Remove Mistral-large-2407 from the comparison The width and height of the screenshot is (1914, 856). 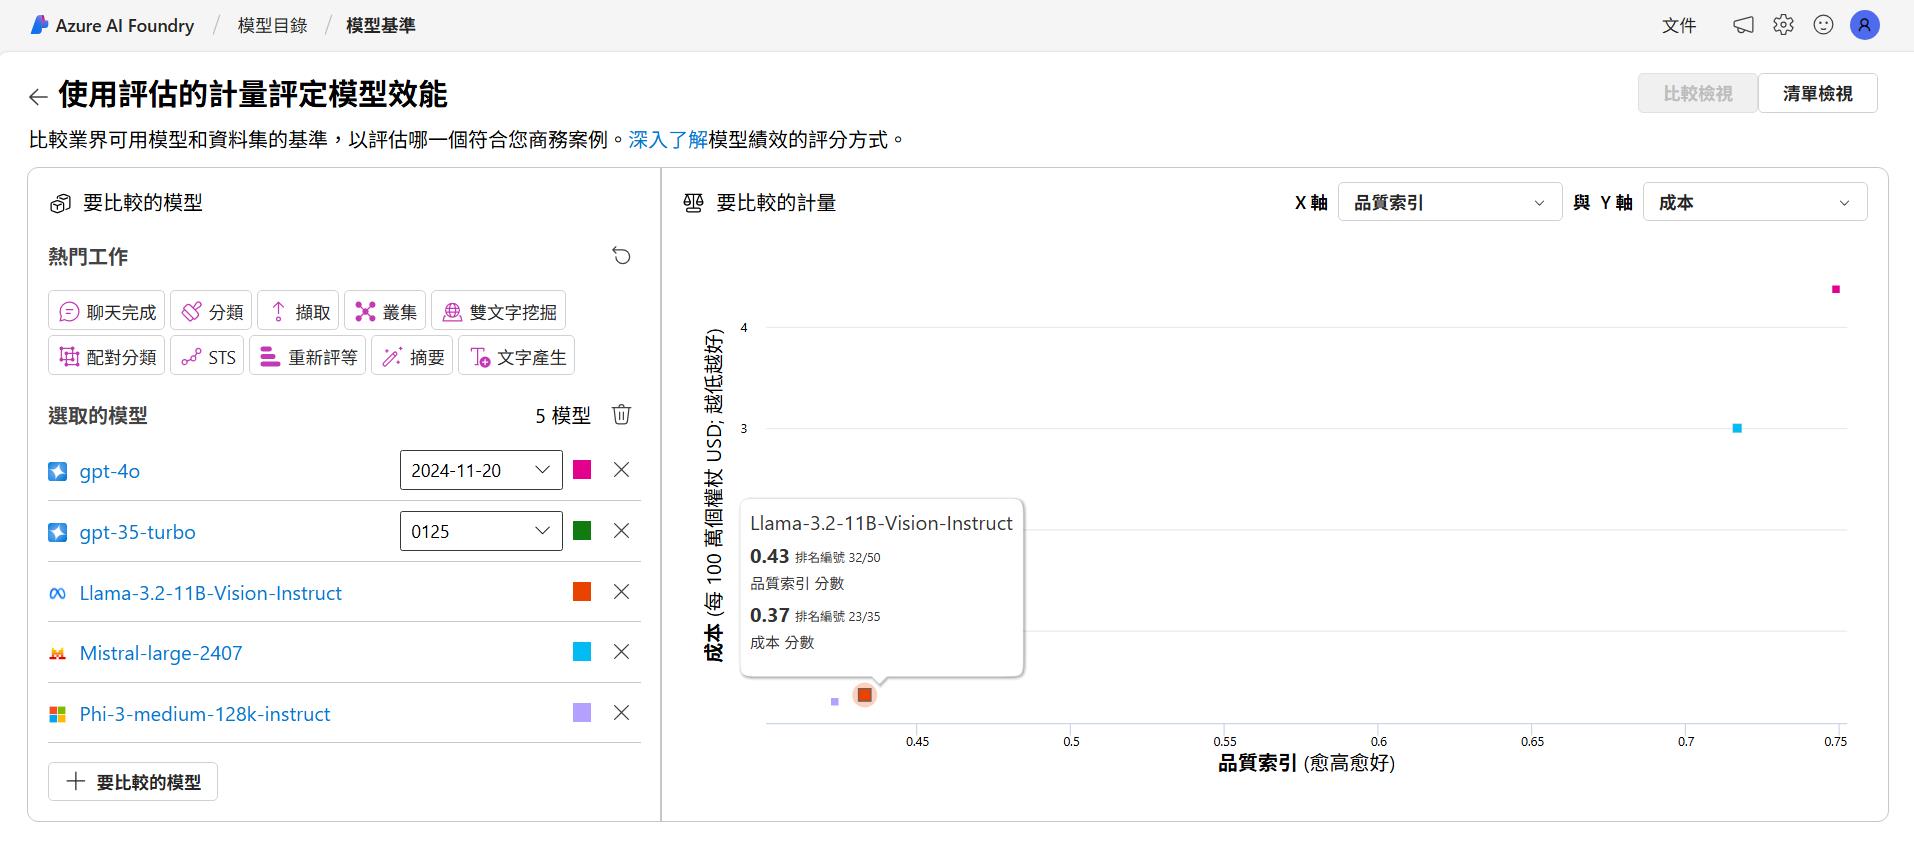pos(621,652)
